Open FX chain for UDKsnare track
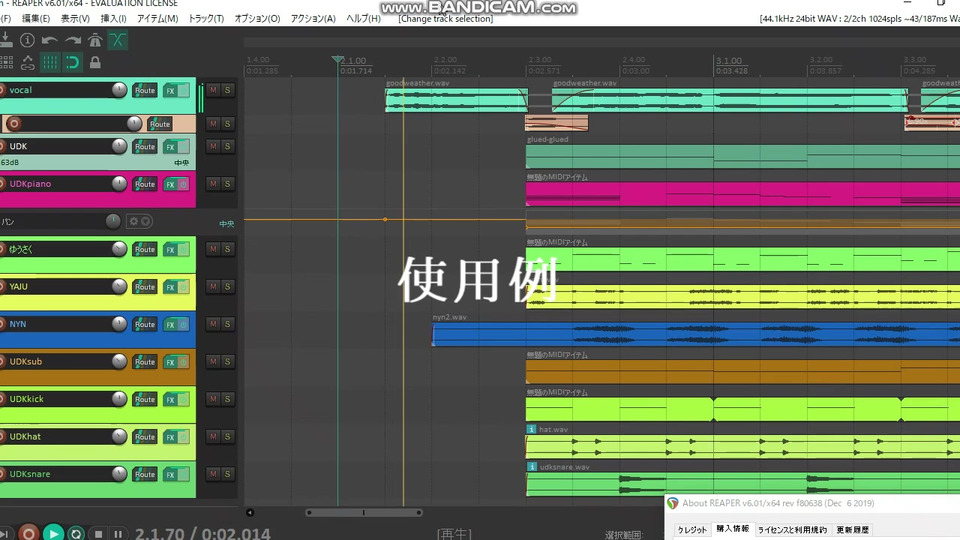This screenshot has width=960, height=540. pos(170,474)
